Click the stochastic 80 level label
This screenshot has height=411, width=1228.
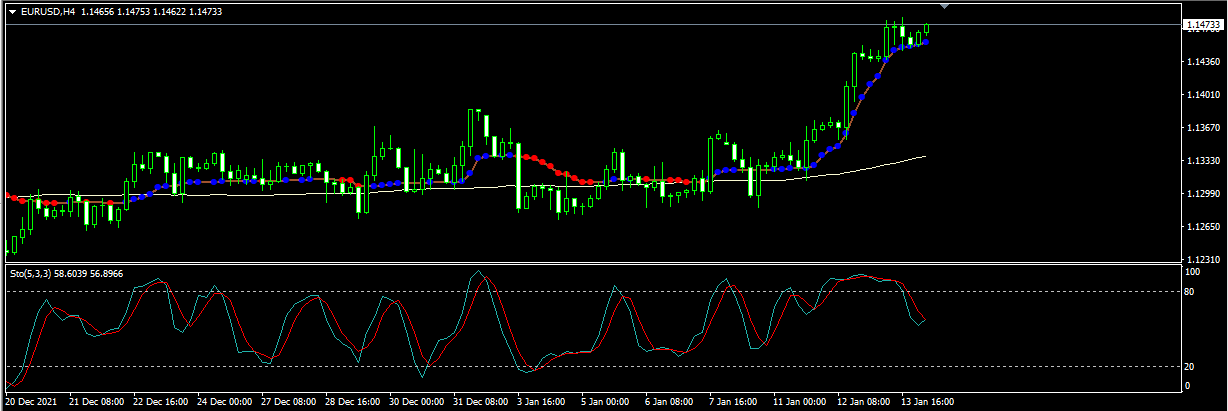(x=1191, y=292)
